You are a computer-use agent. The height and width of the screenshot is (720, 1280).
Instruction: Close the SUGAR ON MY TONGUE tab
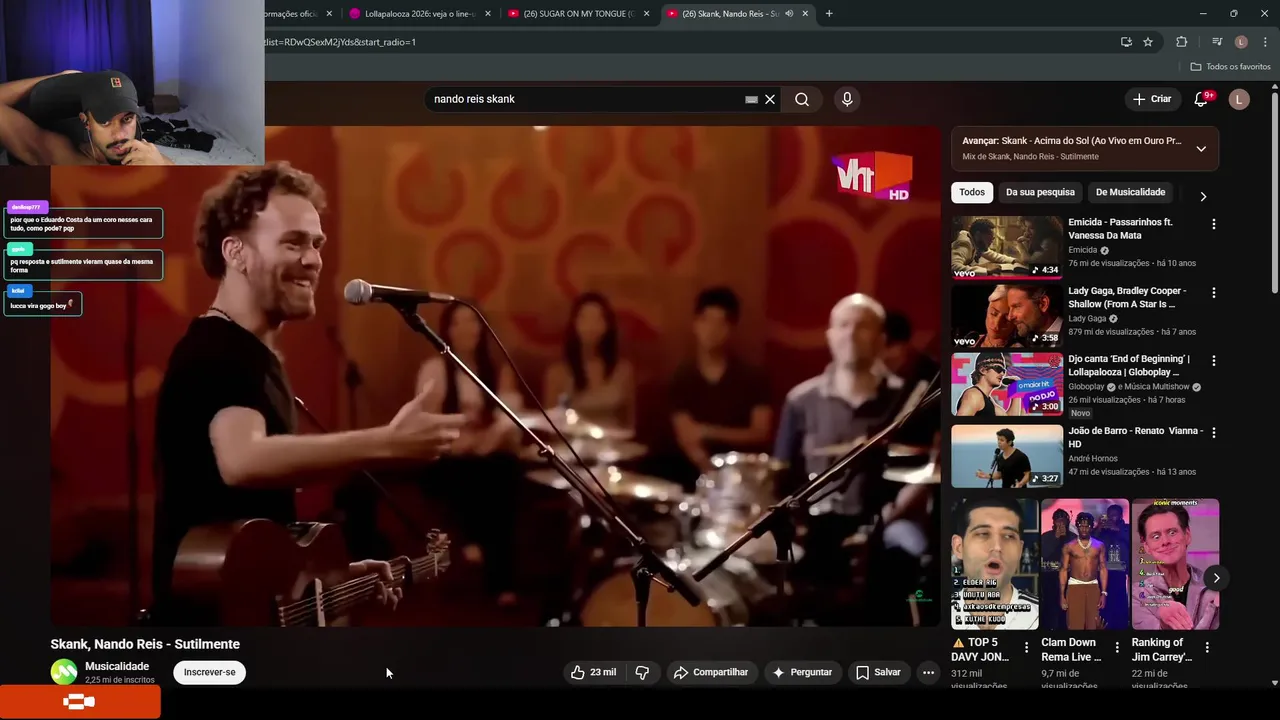pyautogui.click(x=646, y=14)
